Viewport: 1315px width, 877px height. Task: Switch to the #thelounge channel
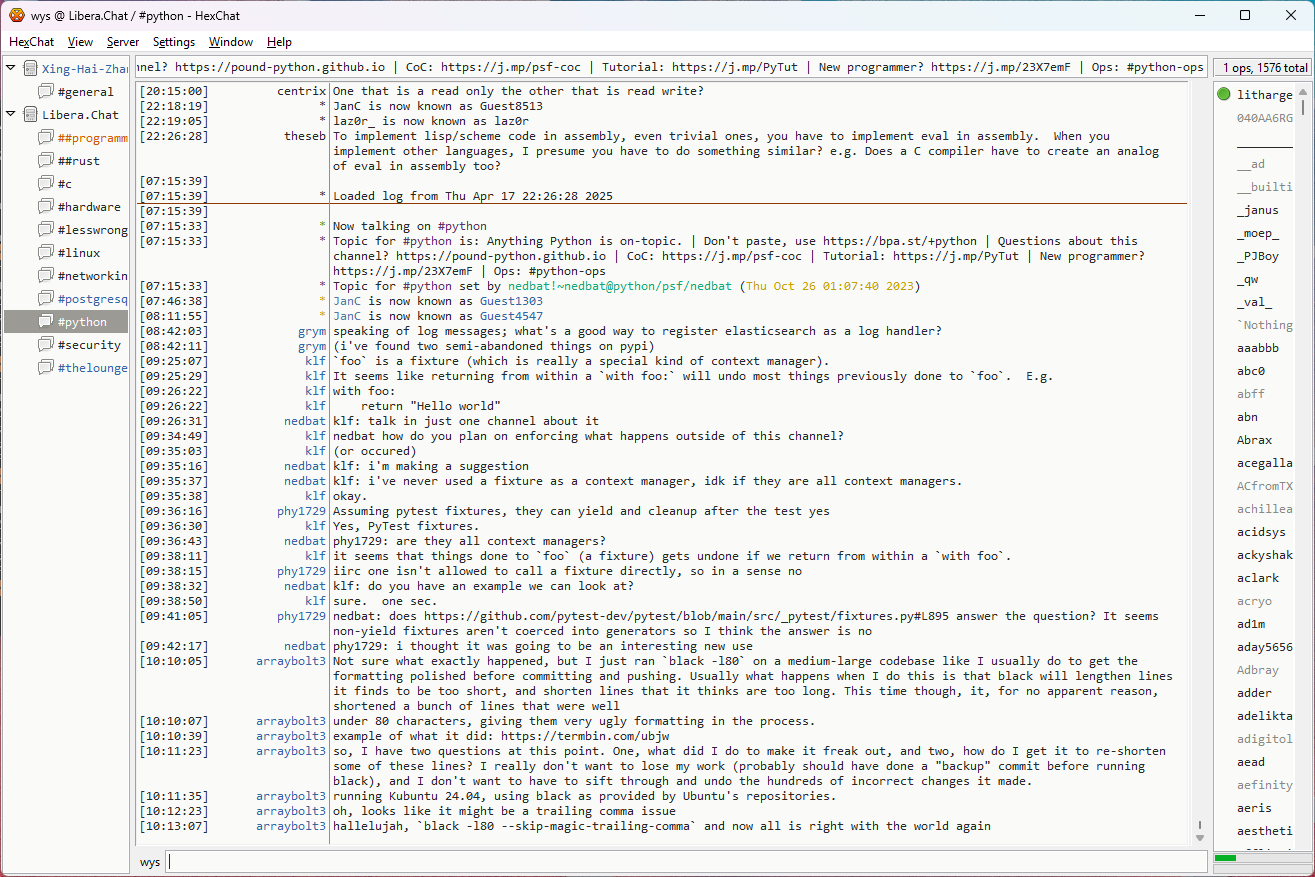pyautogui.click(x=92, y=368)
